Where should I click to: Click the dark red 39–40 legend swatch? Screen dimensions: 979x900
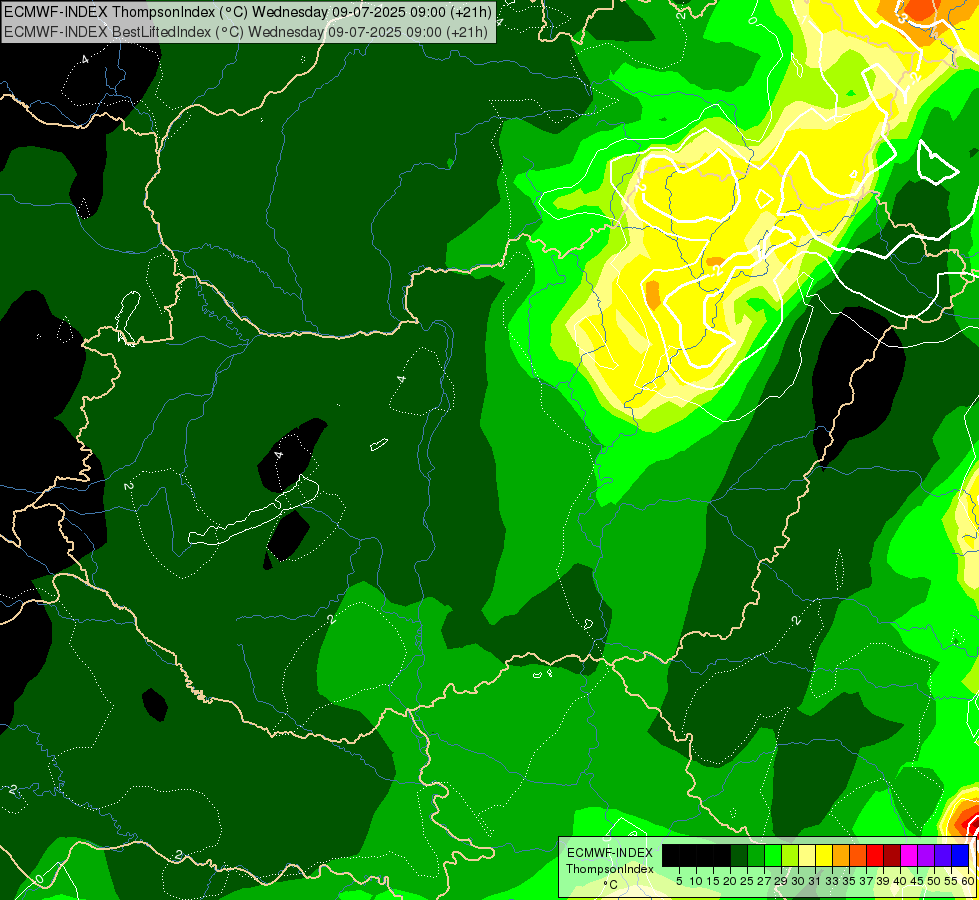click(x=892, y=856)
